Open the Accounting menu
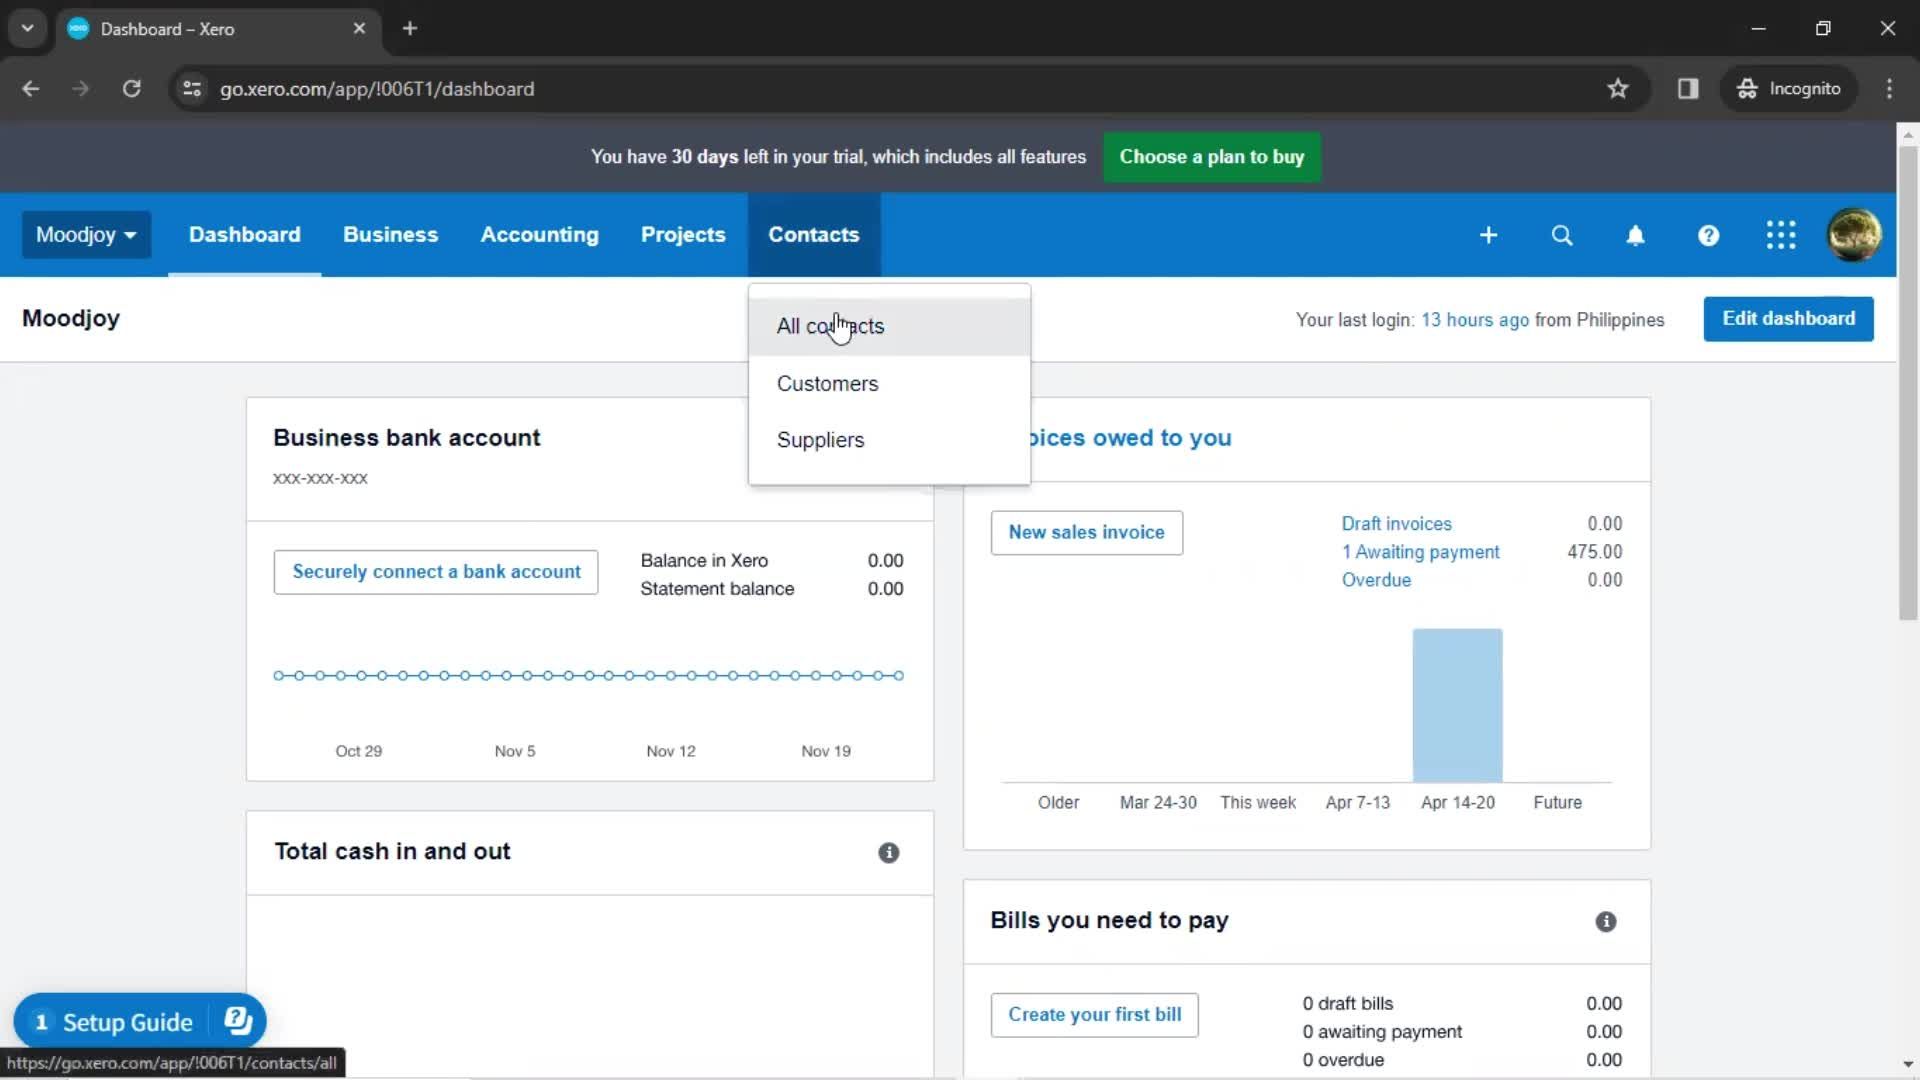The width and height of the screenshot is (1920, 1080). (x=539, y=235)
